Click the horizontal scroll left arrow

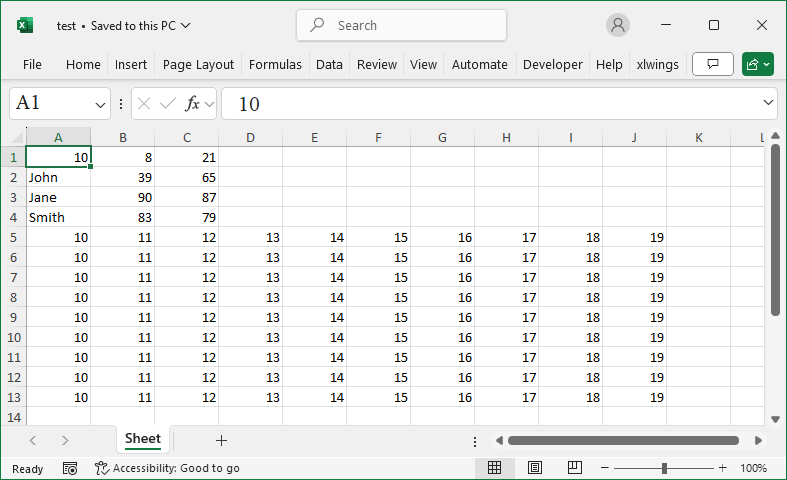point(499,440)
